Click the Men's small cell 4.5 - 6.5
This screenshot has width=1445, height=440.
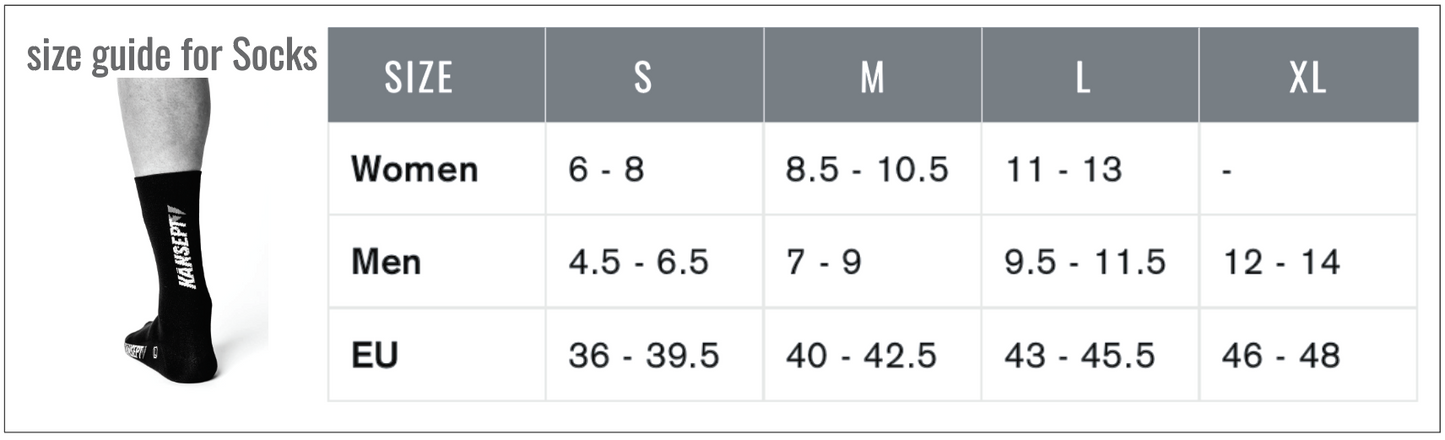pos(638,262)
